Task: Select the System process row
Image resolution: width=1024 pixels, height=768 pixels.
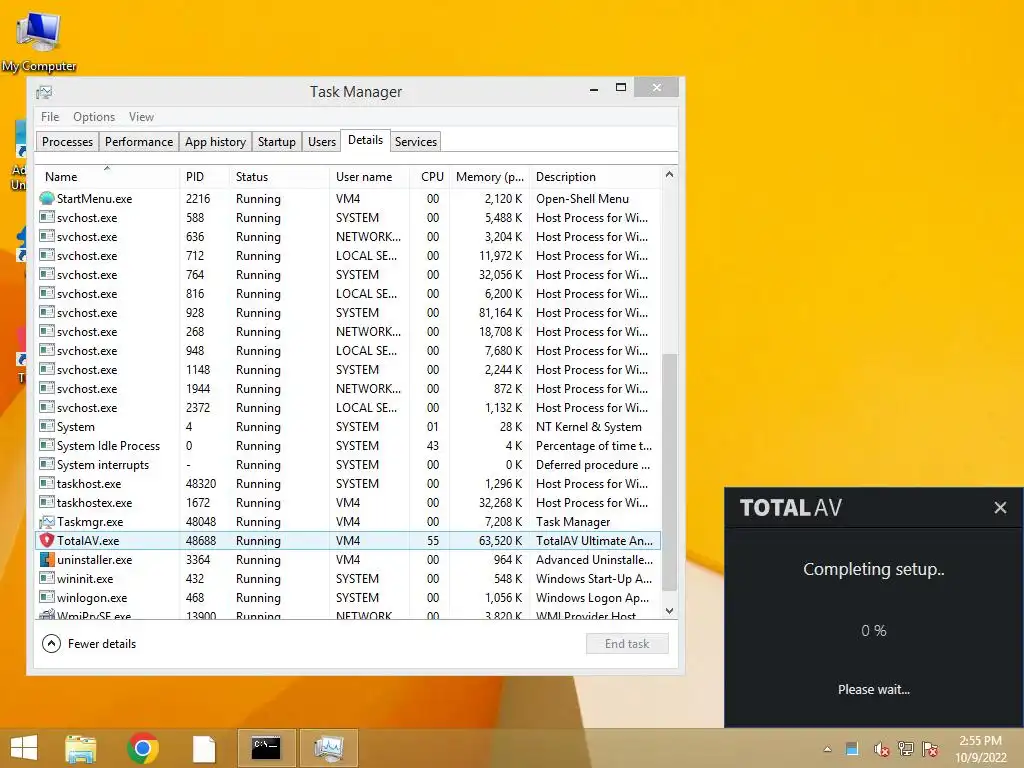Action: click(x=349, y=426)
